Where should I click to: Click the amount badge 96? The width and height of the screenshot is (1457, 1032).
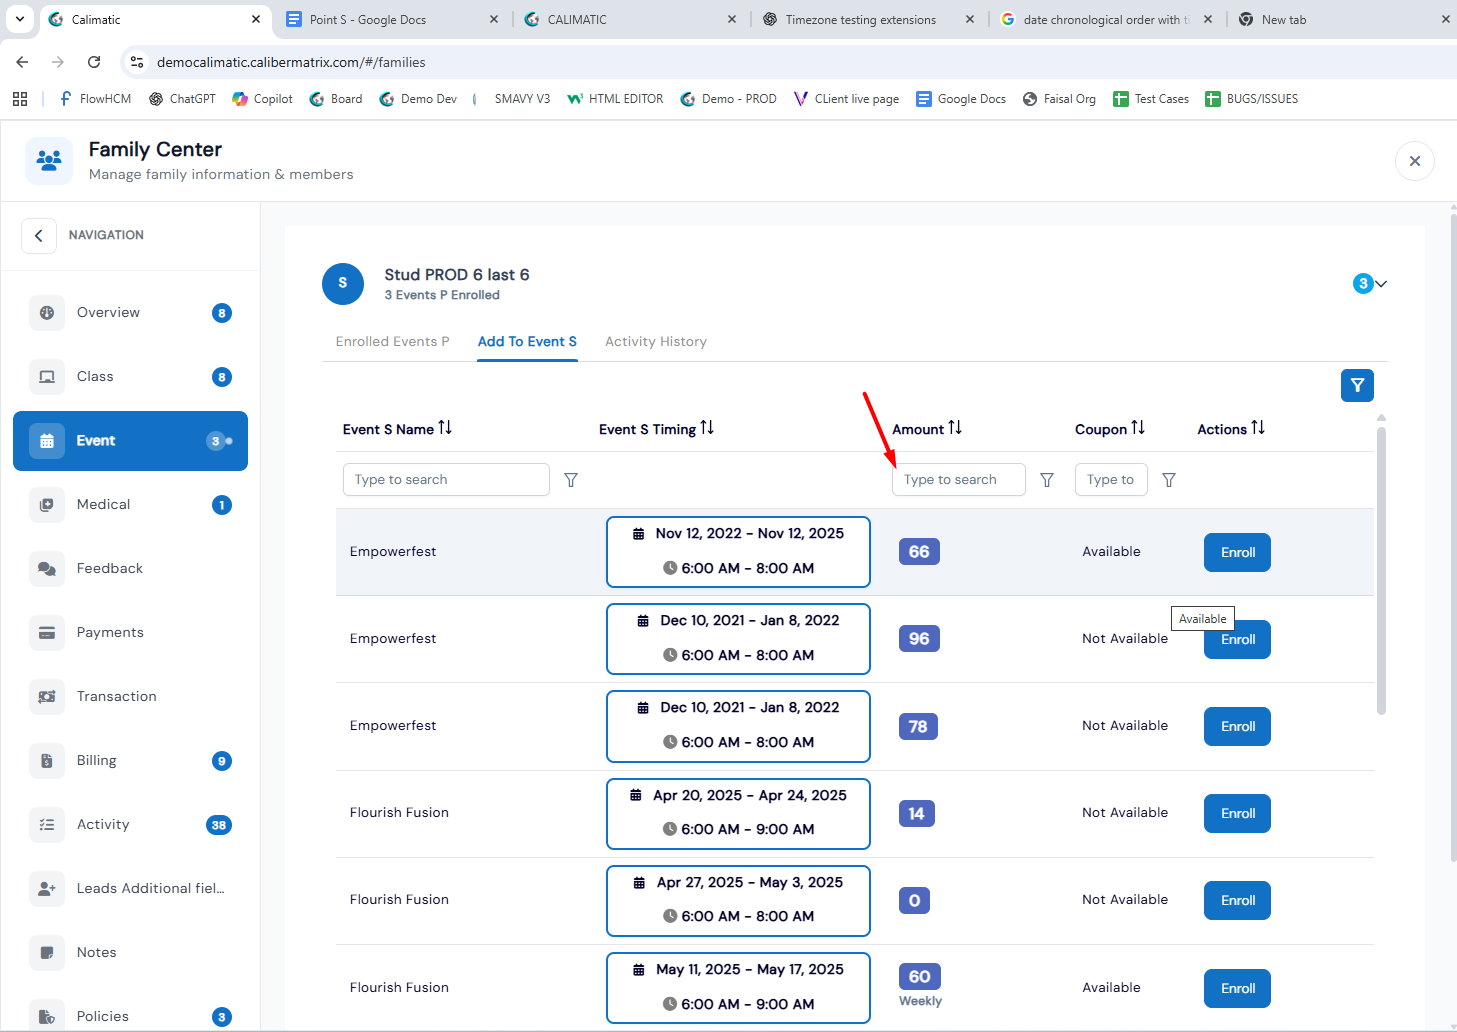pyautogui.click(x=919, y=639)
